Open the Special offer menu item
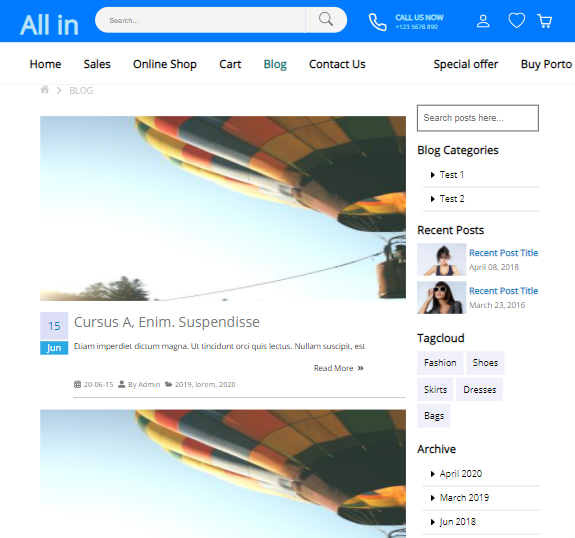 click(466, 64)
